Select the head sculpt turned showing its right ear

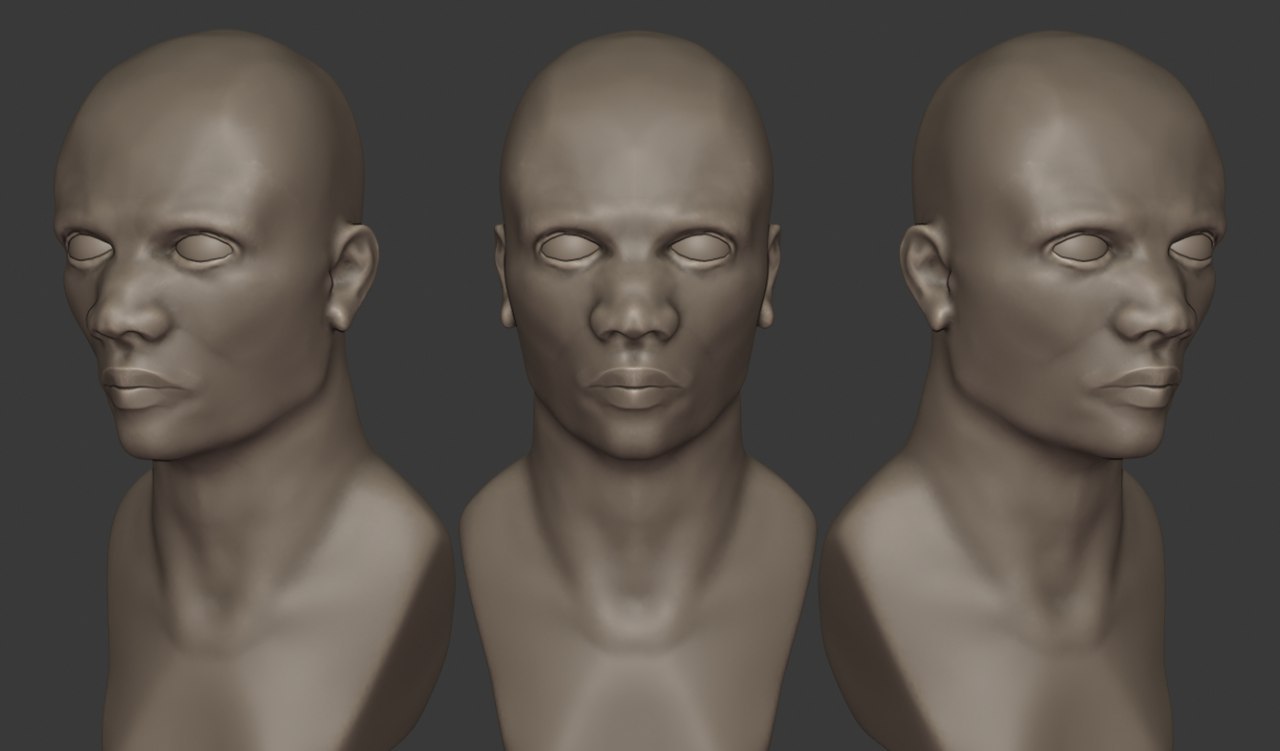(x=1020, y=390)
